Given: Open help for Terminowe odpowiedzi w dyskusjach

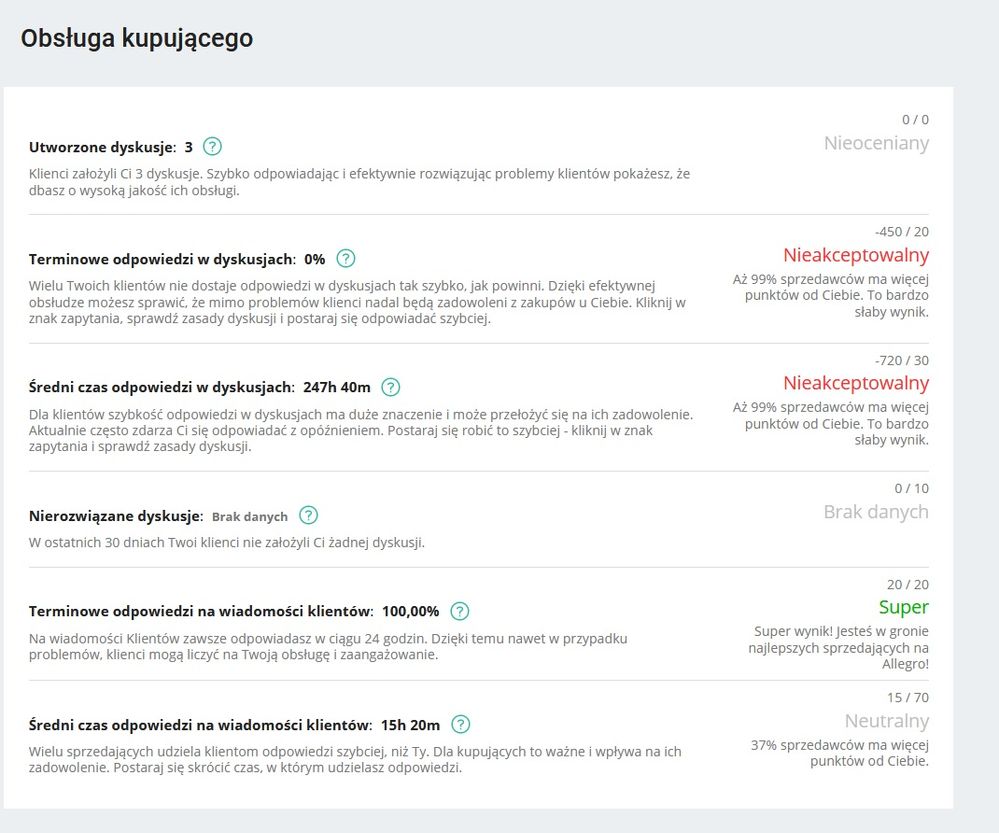Looking at the screenshot, I should [x=346, y=259].
